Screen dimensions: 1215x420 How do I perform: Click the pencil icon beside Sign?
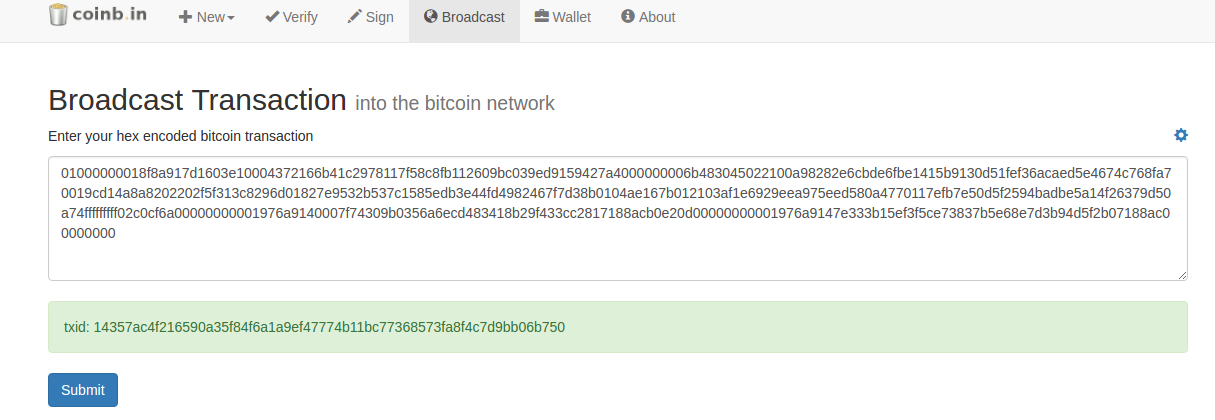pyautogui.click(x=354, y=17)
